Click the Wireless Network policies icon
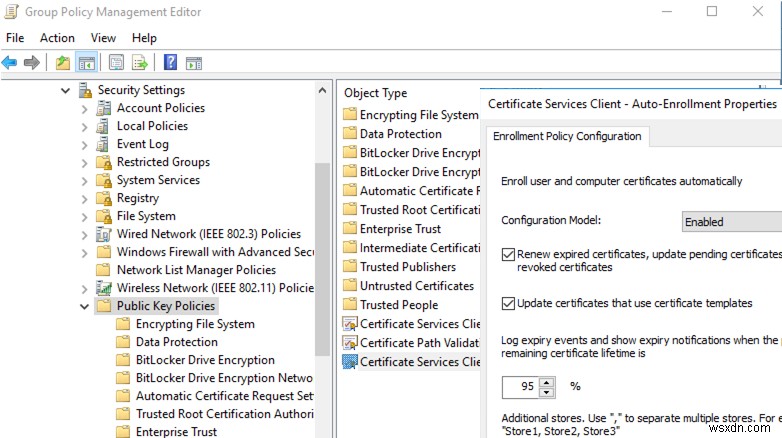 pyautogui.click(x=103, y=288)
